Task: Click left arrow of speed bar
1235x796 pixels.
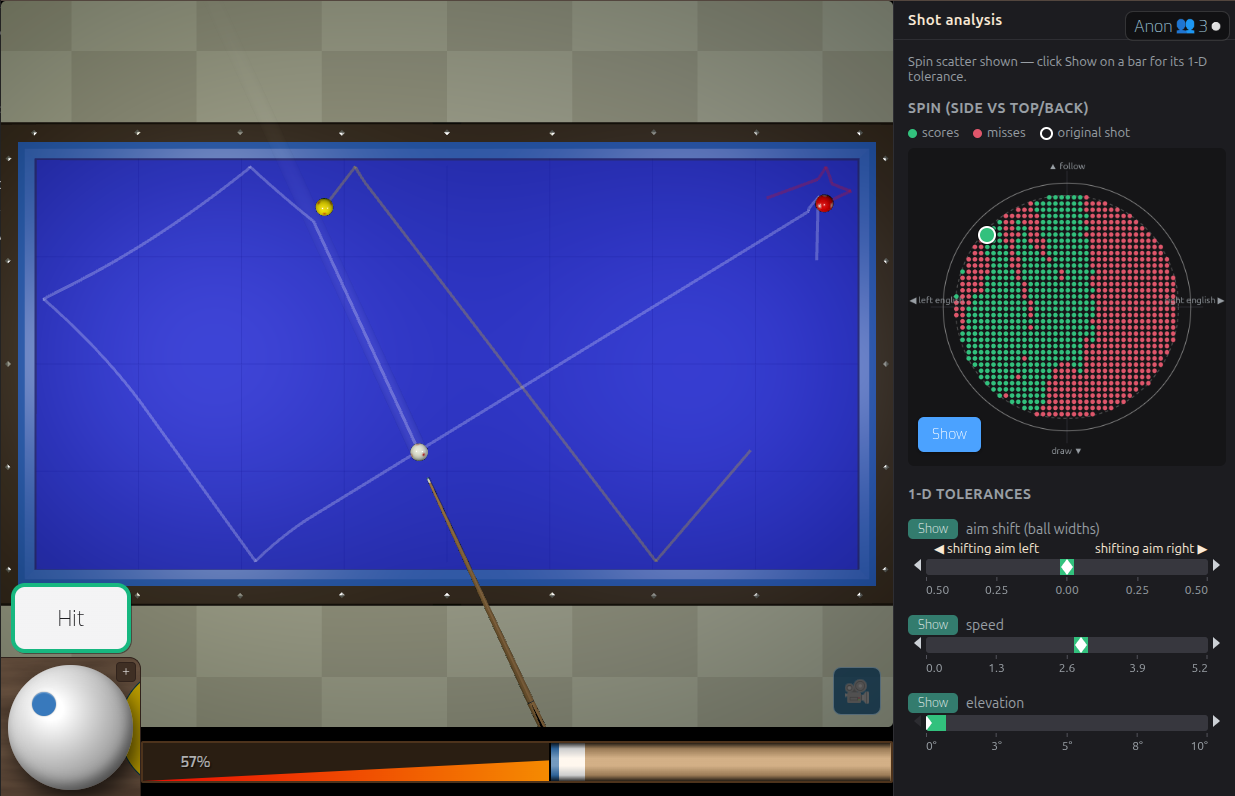Action: point(918,644)
